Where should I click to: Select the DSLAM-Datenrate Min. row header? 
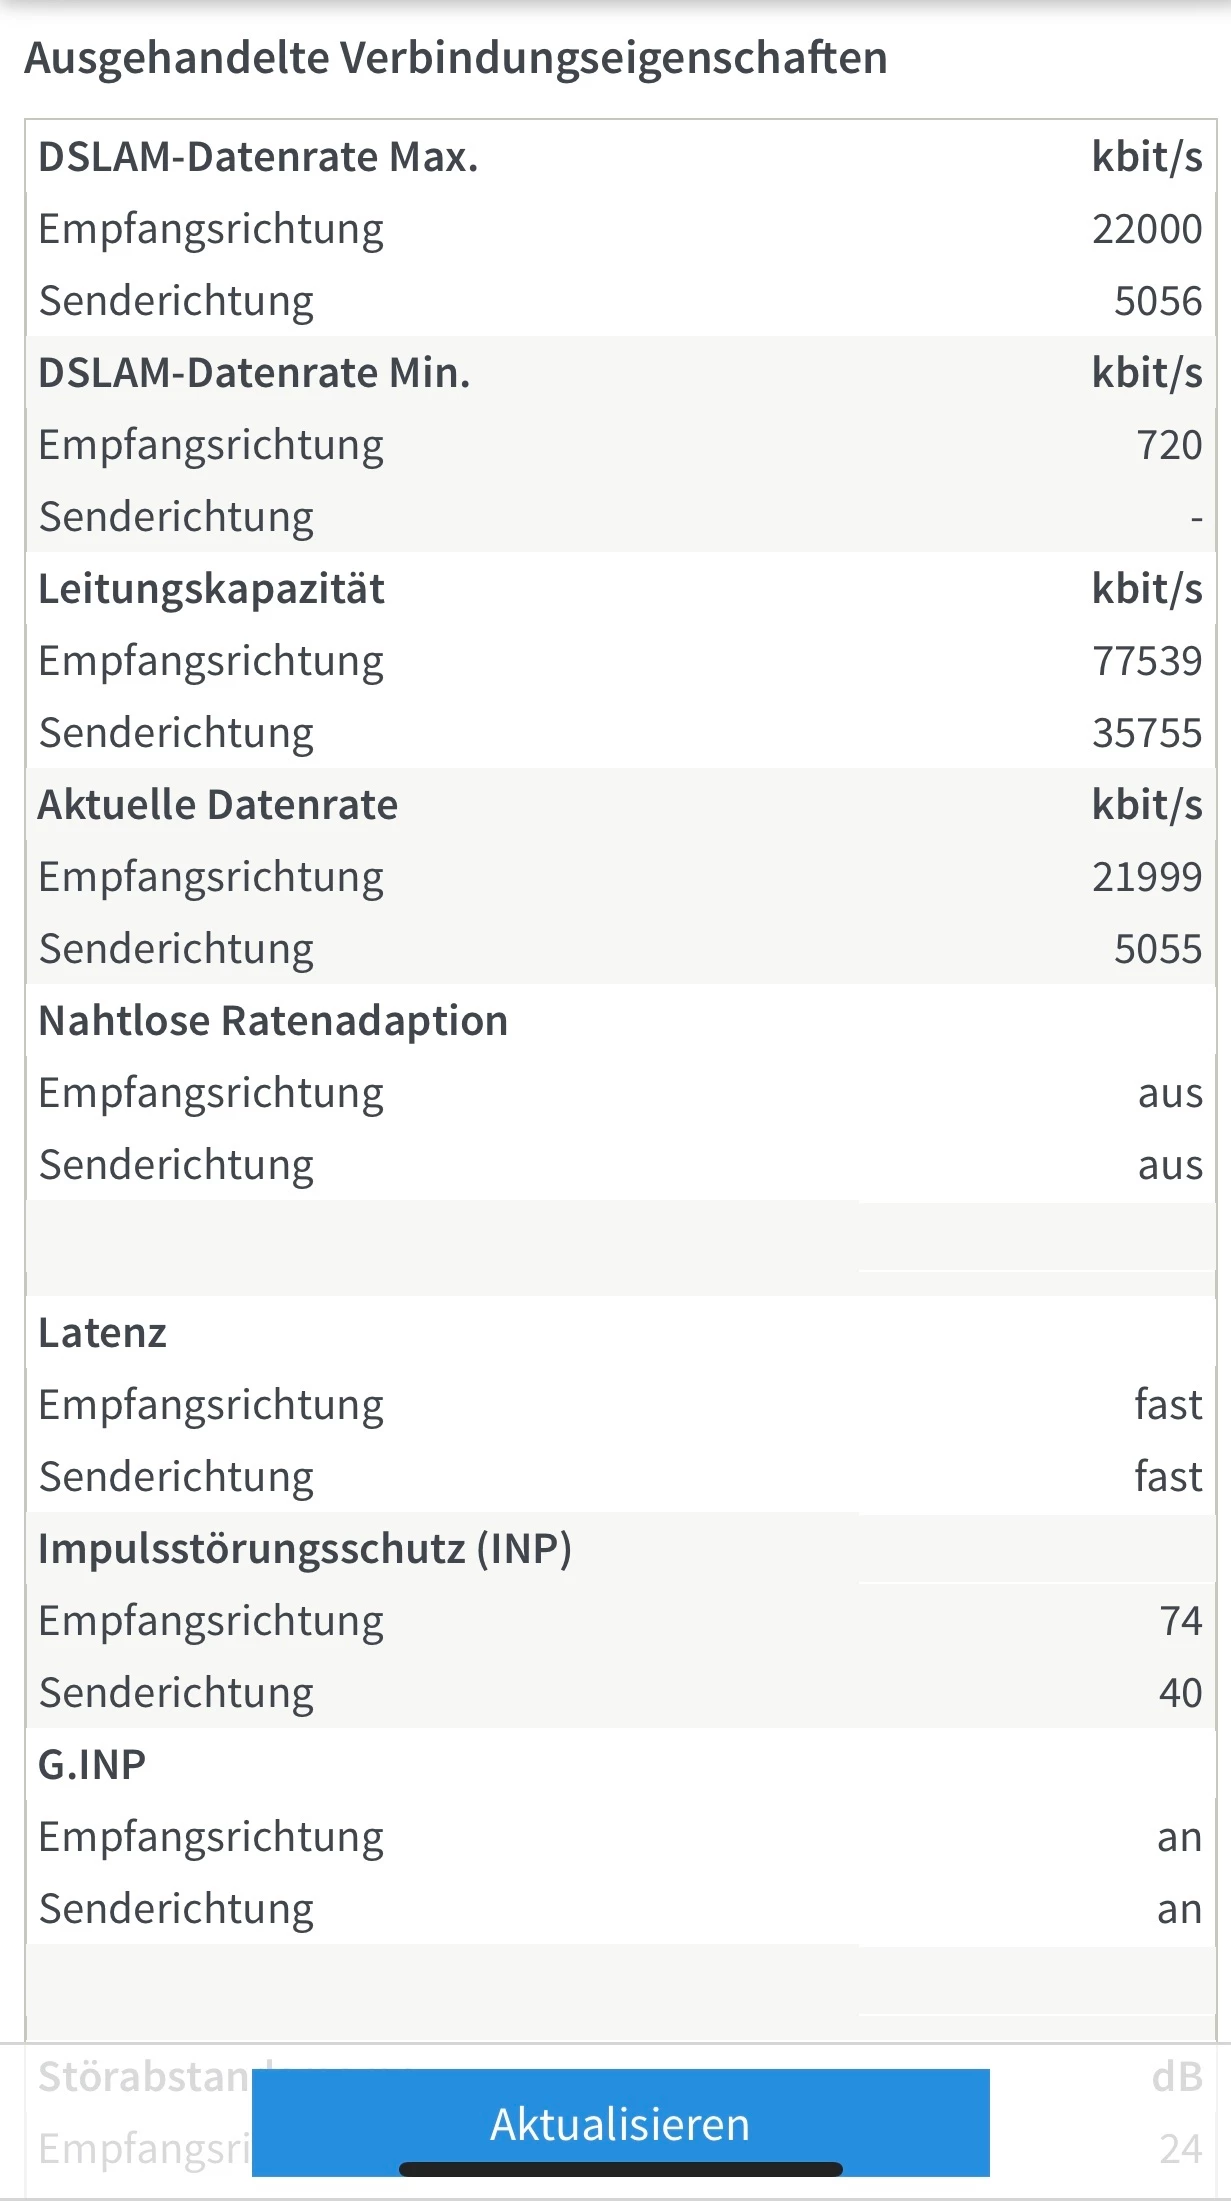[x=254, y=373]
